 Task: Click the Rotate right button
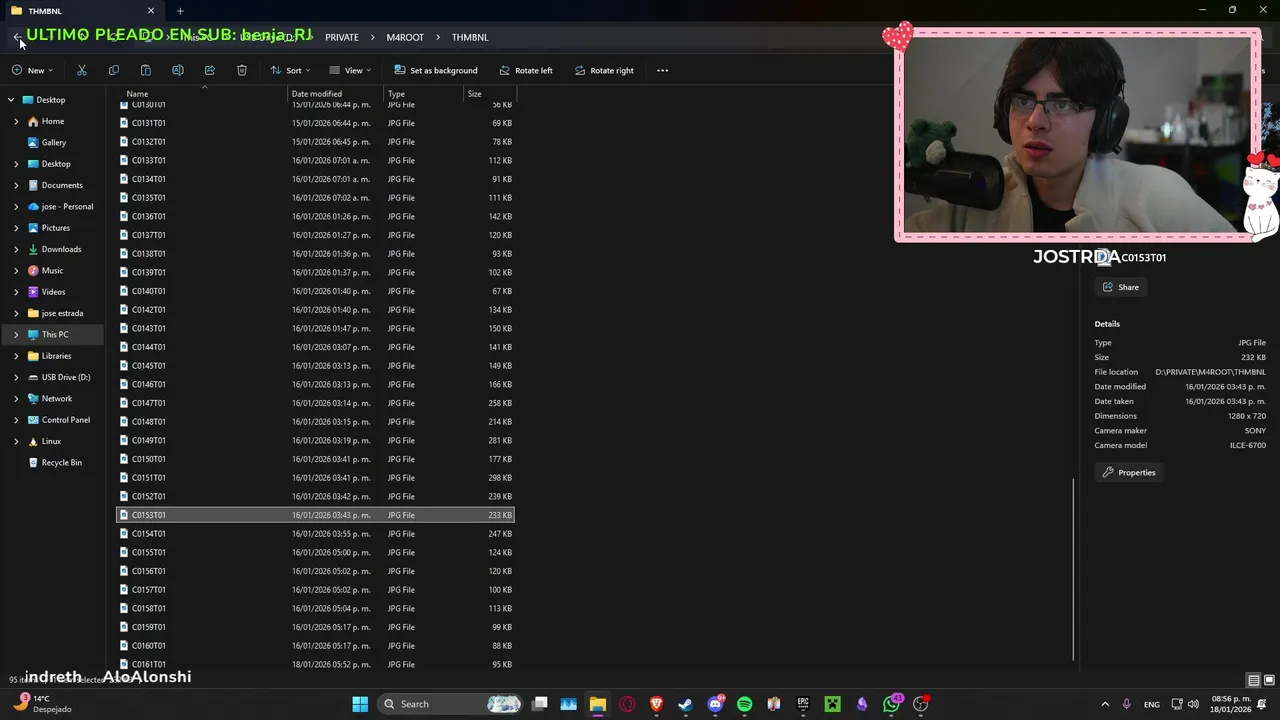pyautogui.click(x=605, y=70)
